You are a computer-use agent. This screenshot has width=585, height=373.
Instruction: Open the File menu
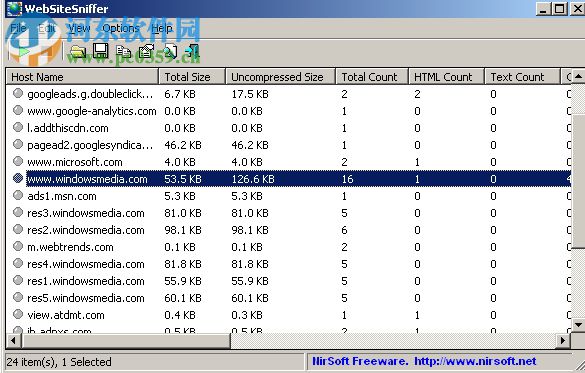tap(18, 28)
